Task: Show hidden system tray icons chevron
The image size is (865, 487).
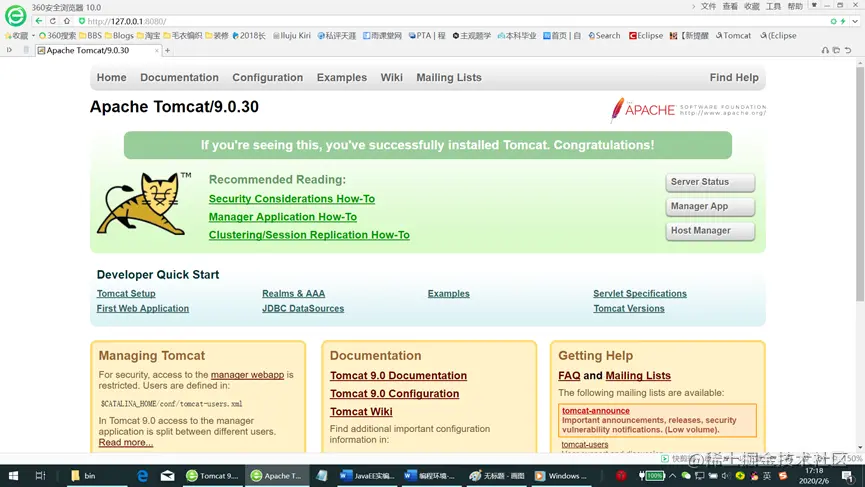Action: tap(672, 475)
